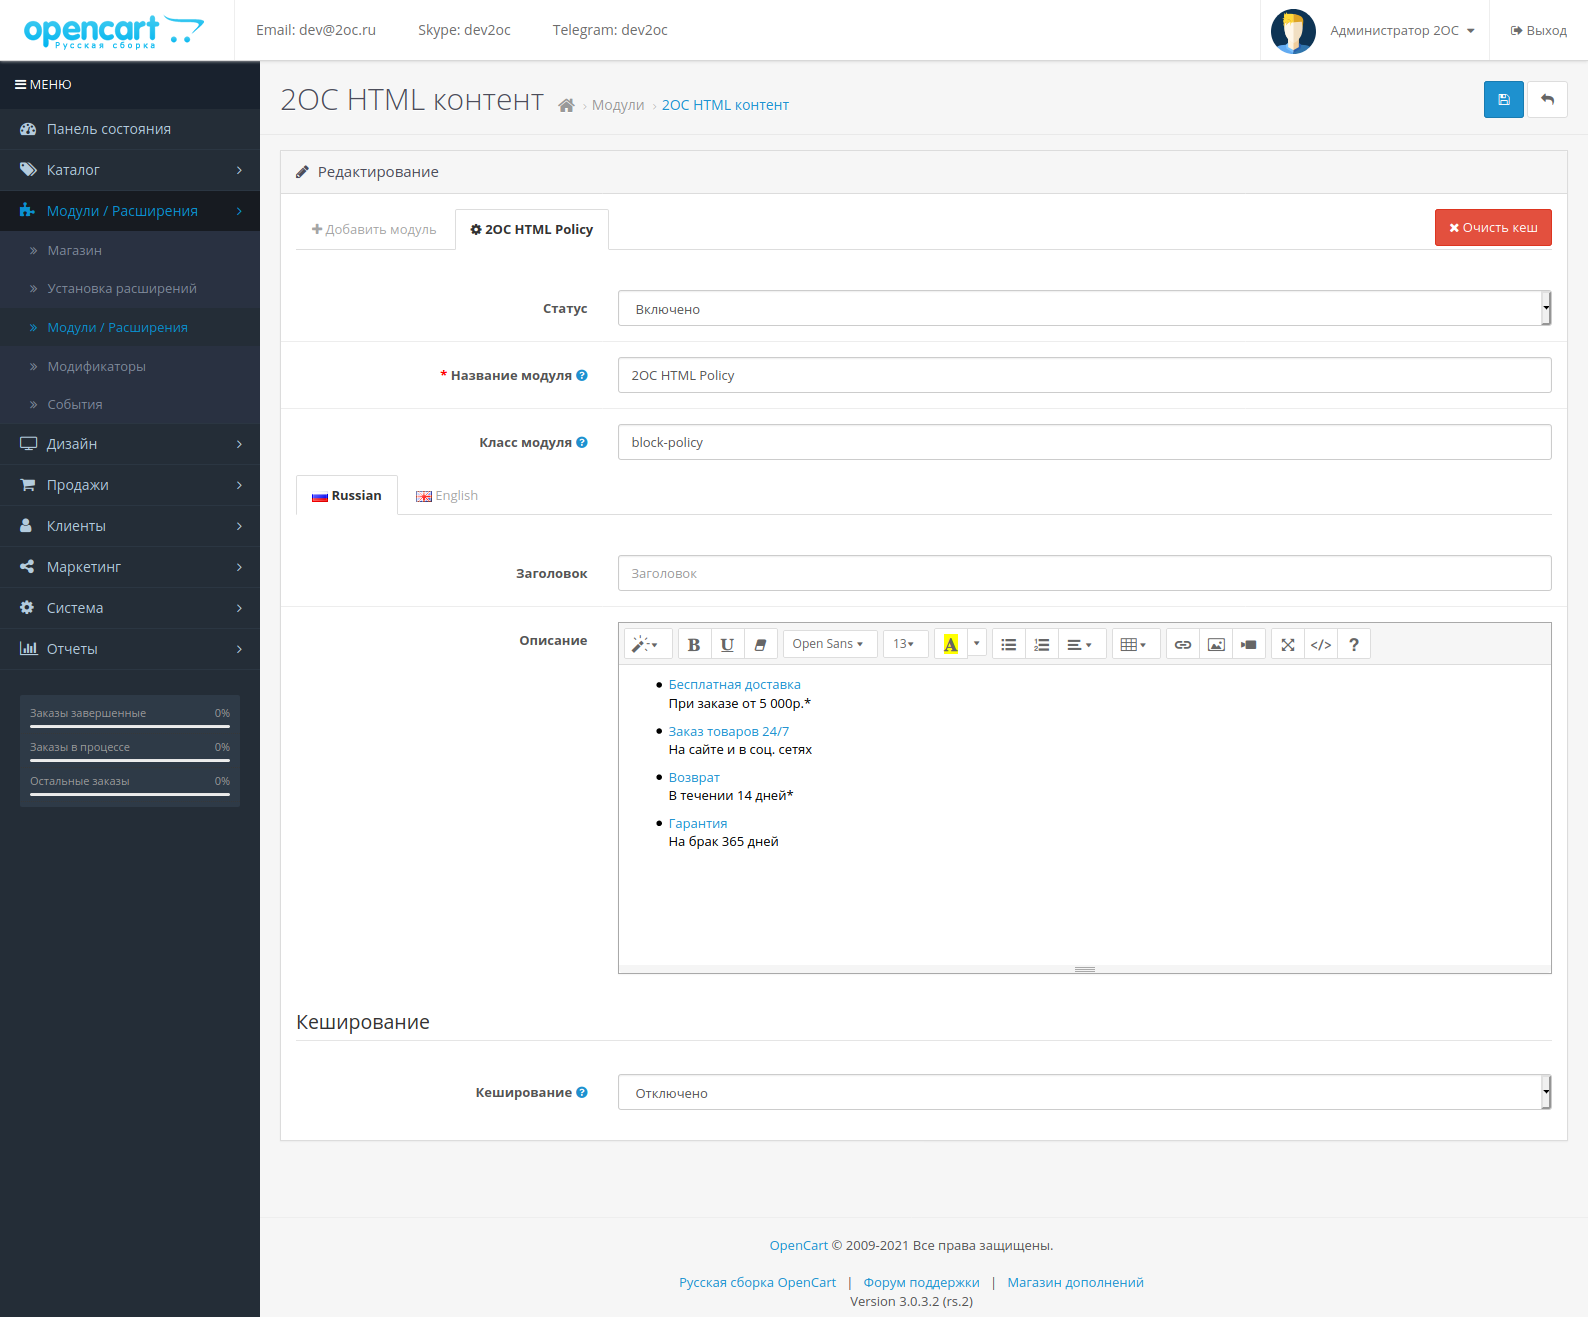The image size is (1588, 1317).
Task: Switch to the English language tab
Action: point(447,496)
